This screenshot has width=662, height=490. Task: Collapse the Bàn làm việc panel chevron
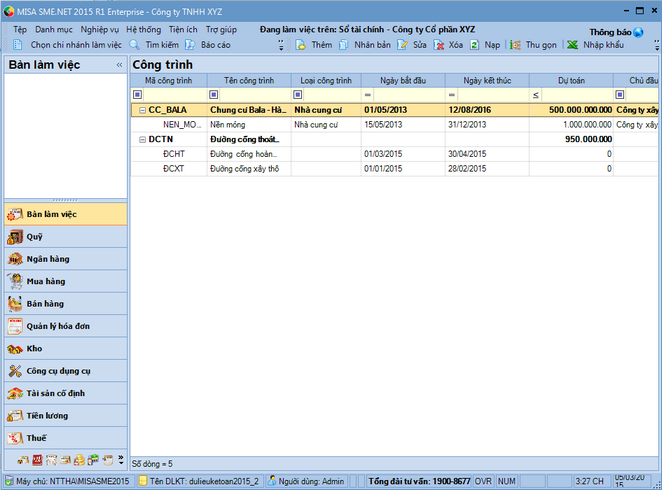(119, 65)
